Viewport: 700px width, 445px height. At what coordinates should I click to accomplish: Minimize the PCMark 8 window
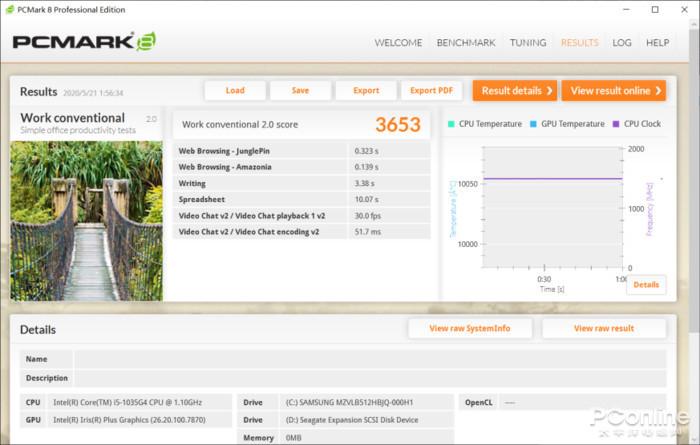click(626, 9)
